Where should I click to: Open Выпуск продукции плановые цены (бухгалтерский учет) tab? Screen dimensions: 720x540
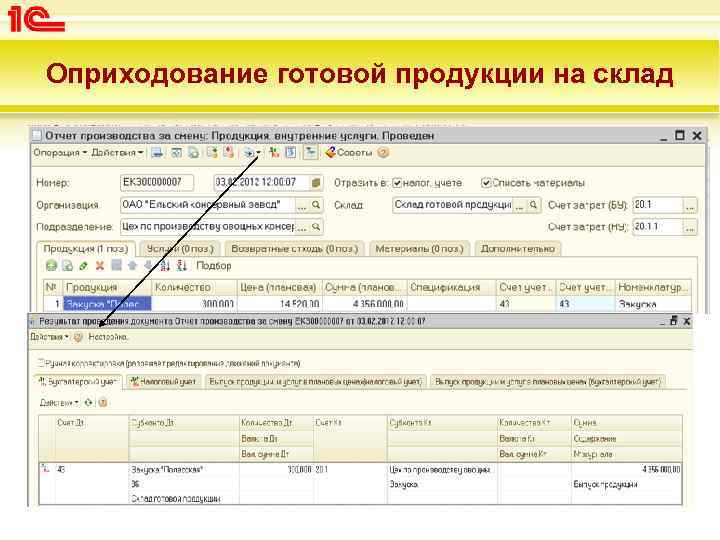click(x=547, y=382)
